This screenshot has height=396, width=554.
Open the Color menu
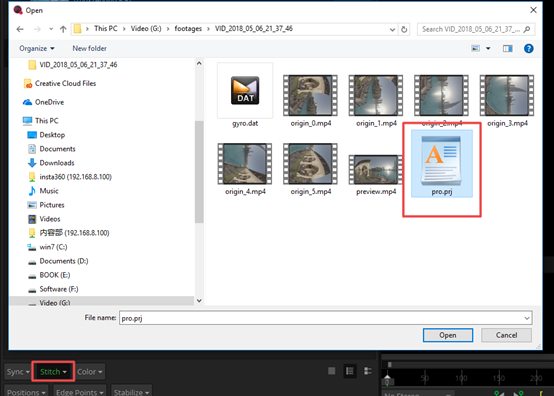89,372
